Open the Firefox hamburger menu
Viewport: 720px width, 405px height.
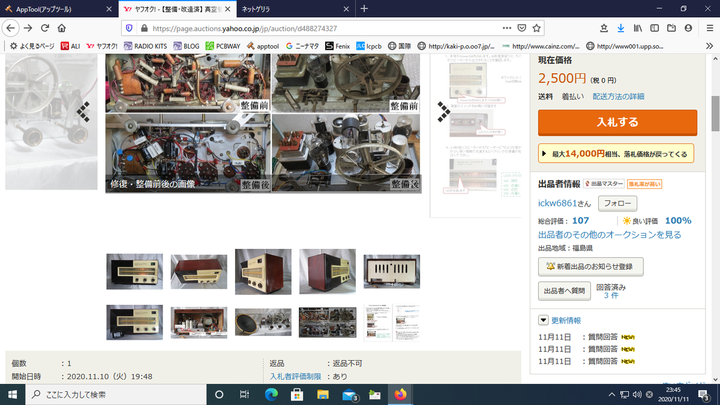tap(708, 28)
